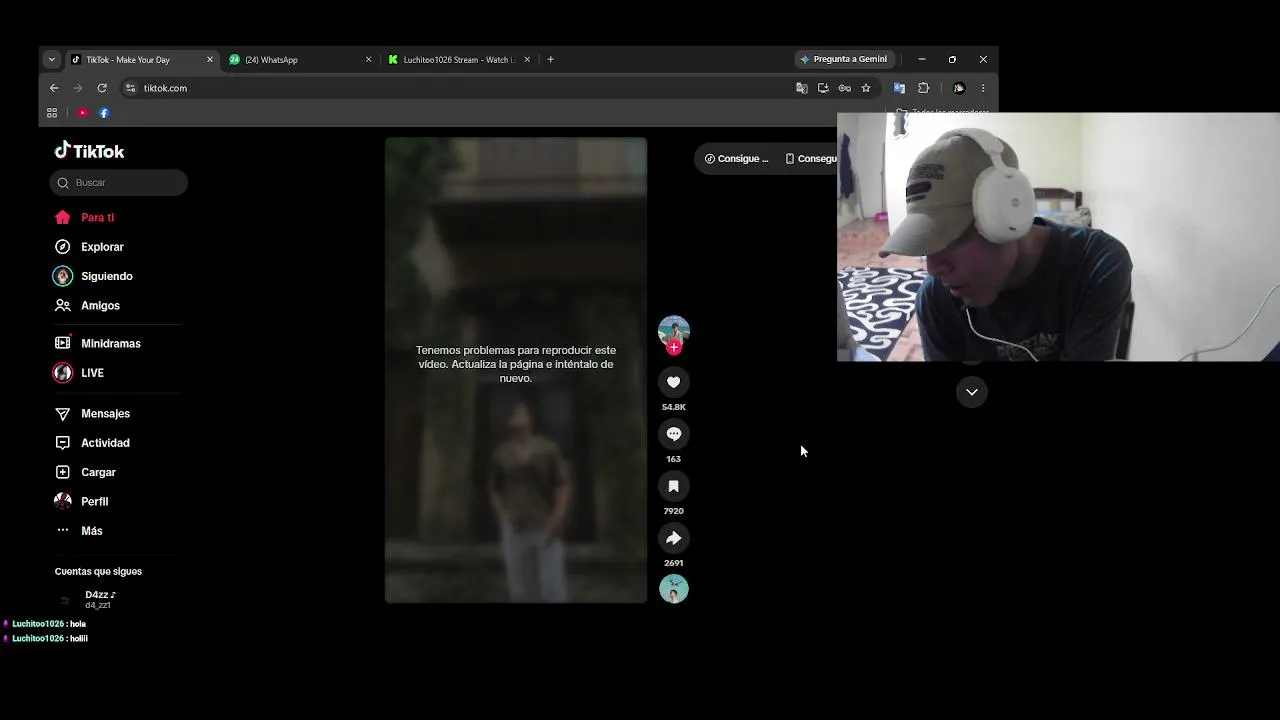Click the 7920 saves count
The image size is (1280, 720).
tap(674, 511)
